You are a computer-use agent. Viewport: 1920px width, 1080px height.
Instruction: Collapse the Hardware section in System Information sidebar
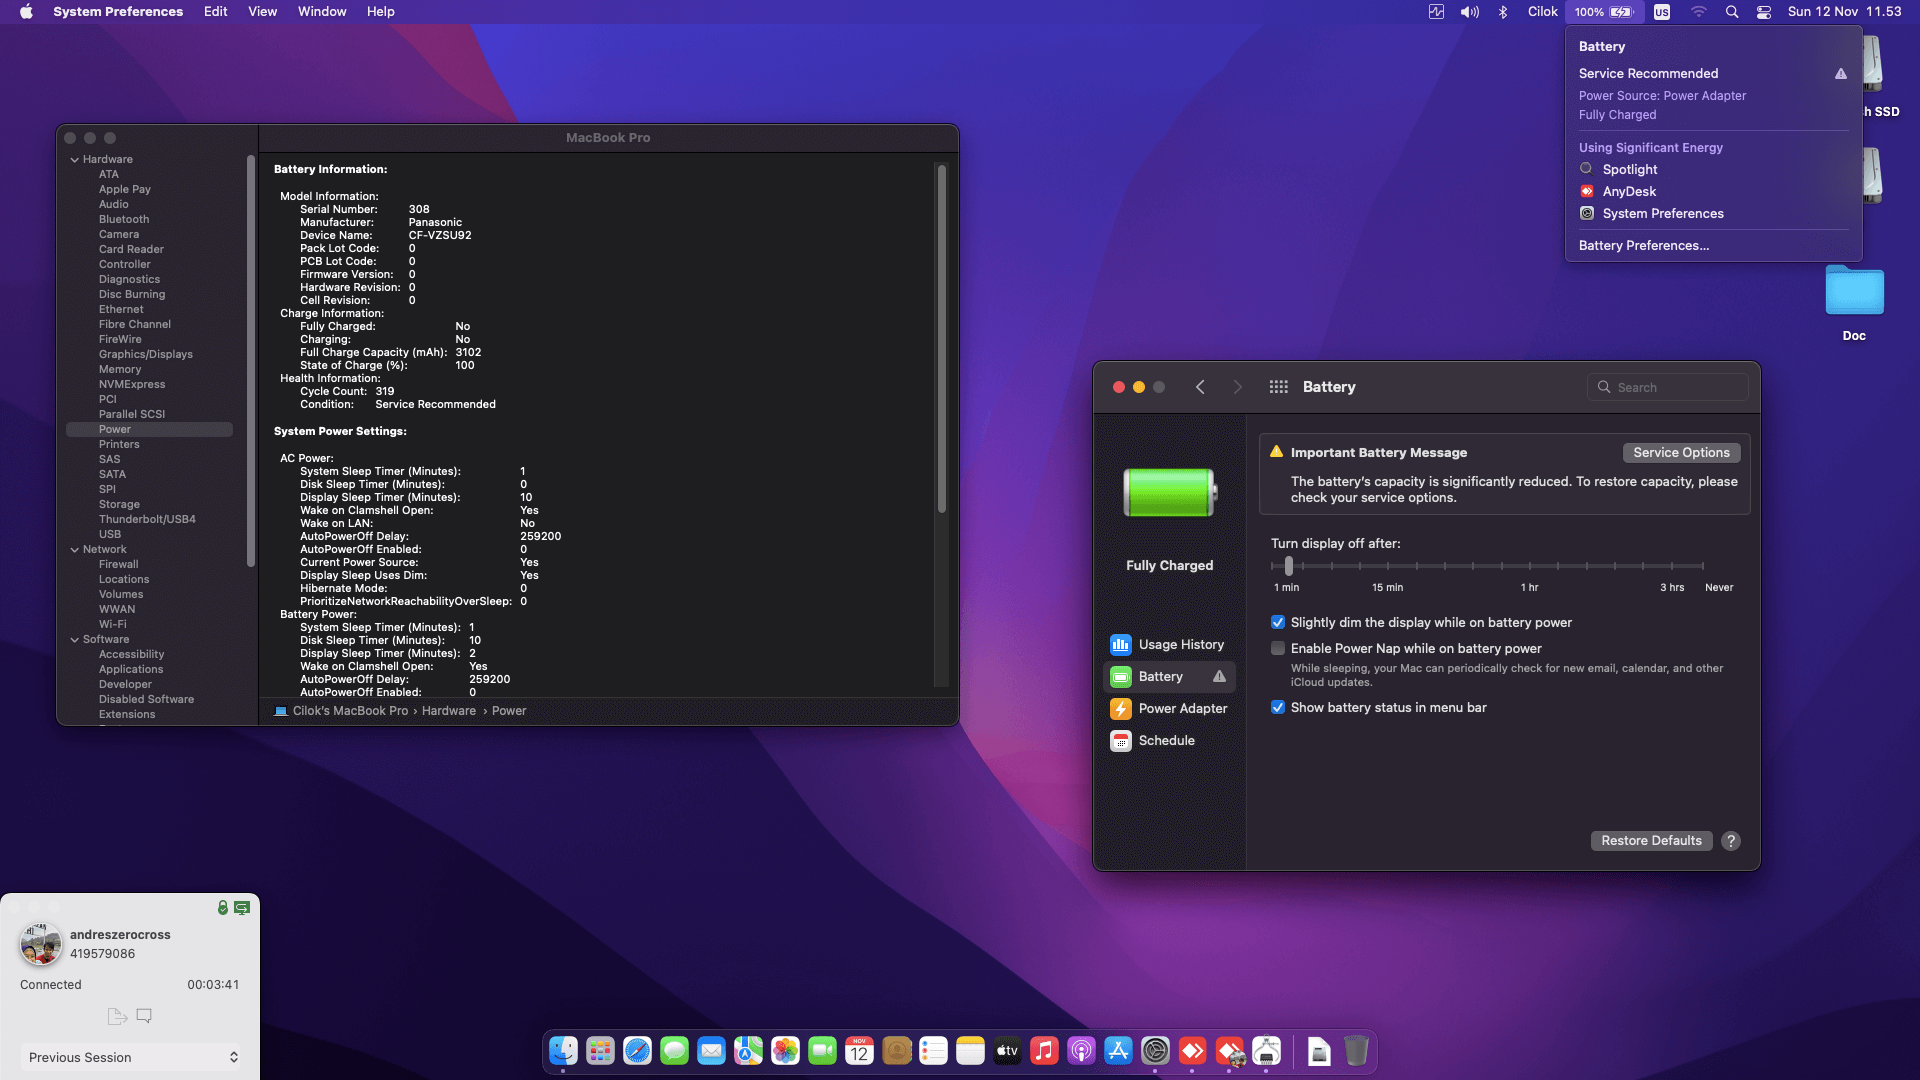[x=75, y=160]
